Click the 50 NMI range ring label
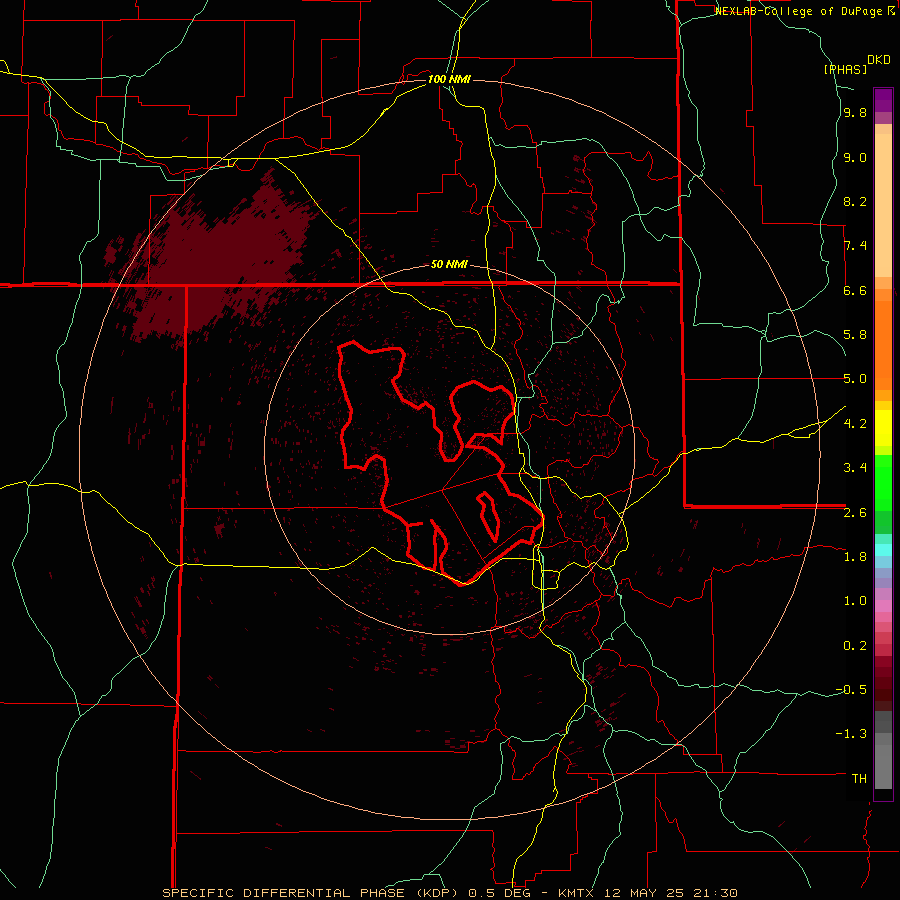Viewport: 900px width, 900px height. tap(449, 264)
